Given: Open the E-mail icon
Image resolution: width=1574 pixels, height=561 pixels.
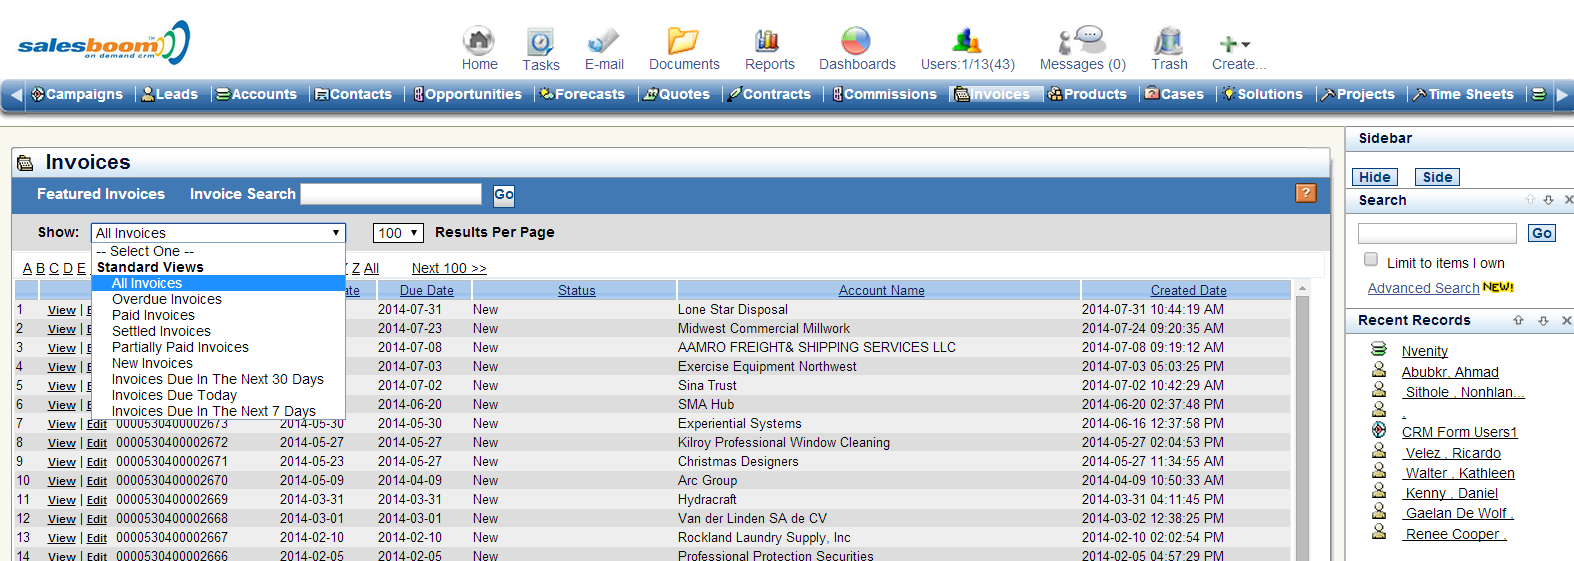Looking at the screenshot, I should 603,41.
